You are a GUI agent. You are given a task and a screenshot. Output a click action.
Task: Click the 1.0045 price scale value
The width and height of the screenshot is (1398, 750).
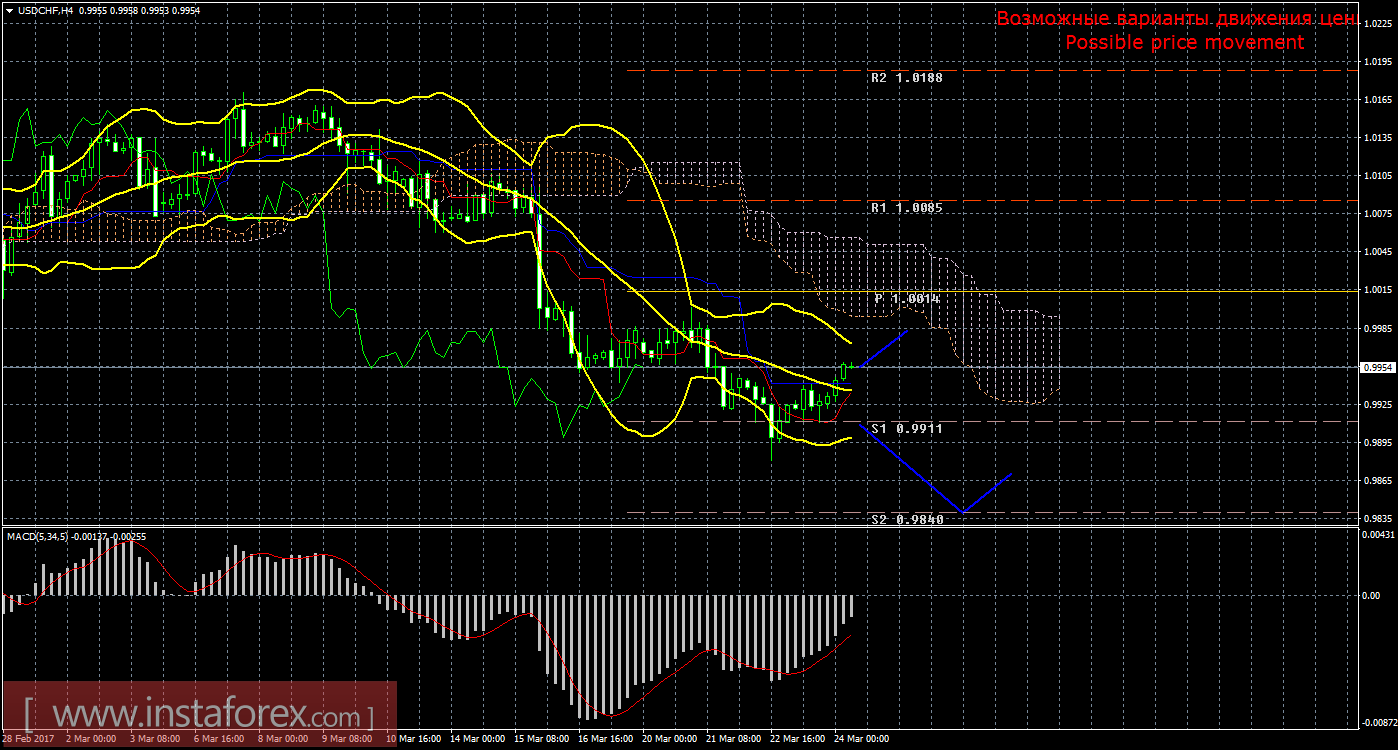click(x=1377, y=251)
